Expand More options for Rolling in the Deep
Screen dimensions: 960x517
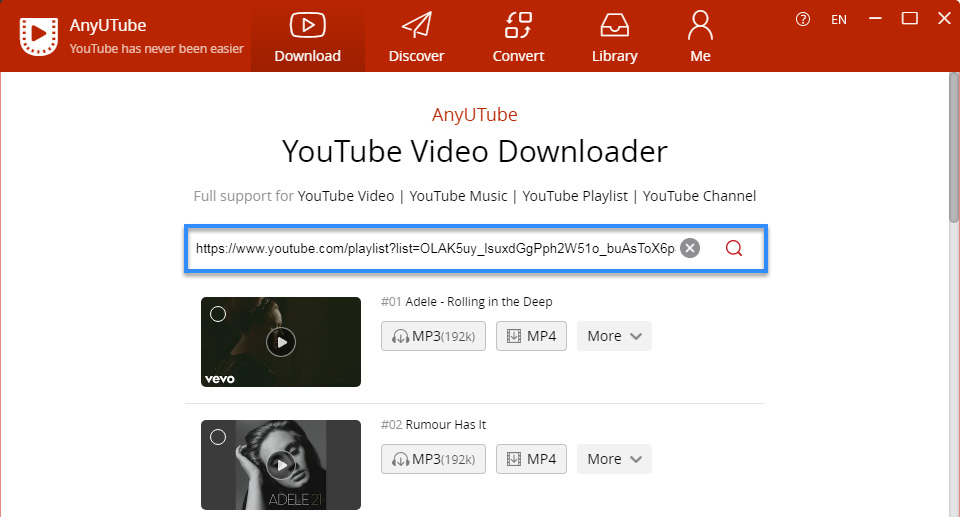coord(614,336)
